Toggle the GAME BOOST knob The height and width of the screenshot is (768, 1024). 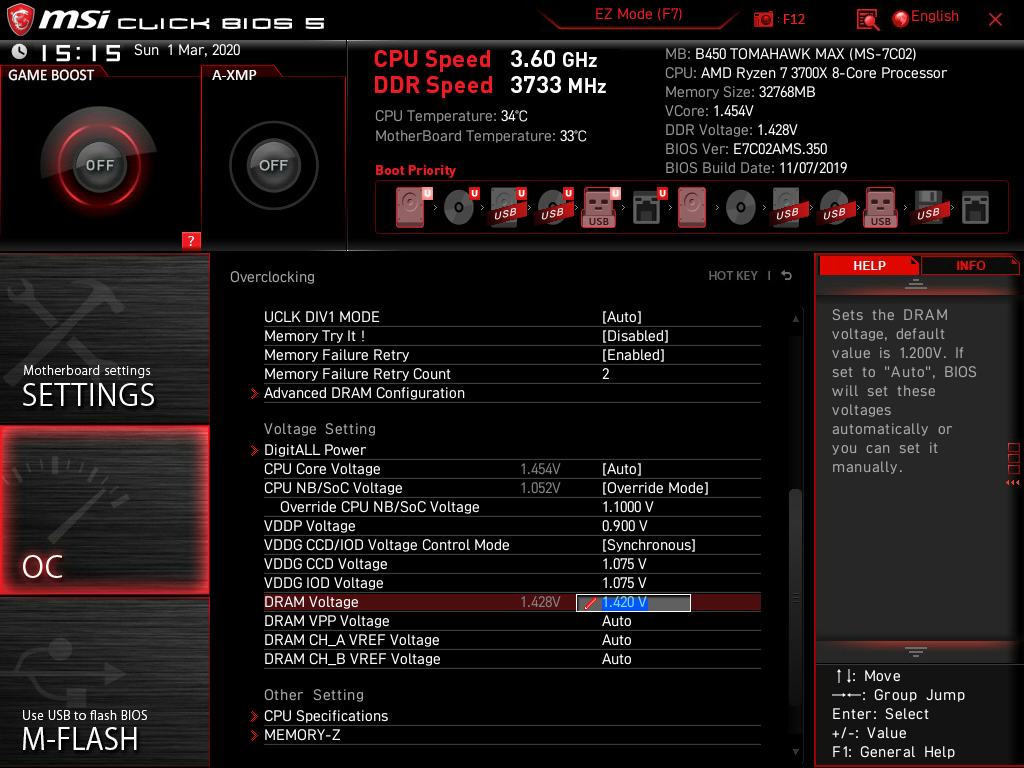99,165
